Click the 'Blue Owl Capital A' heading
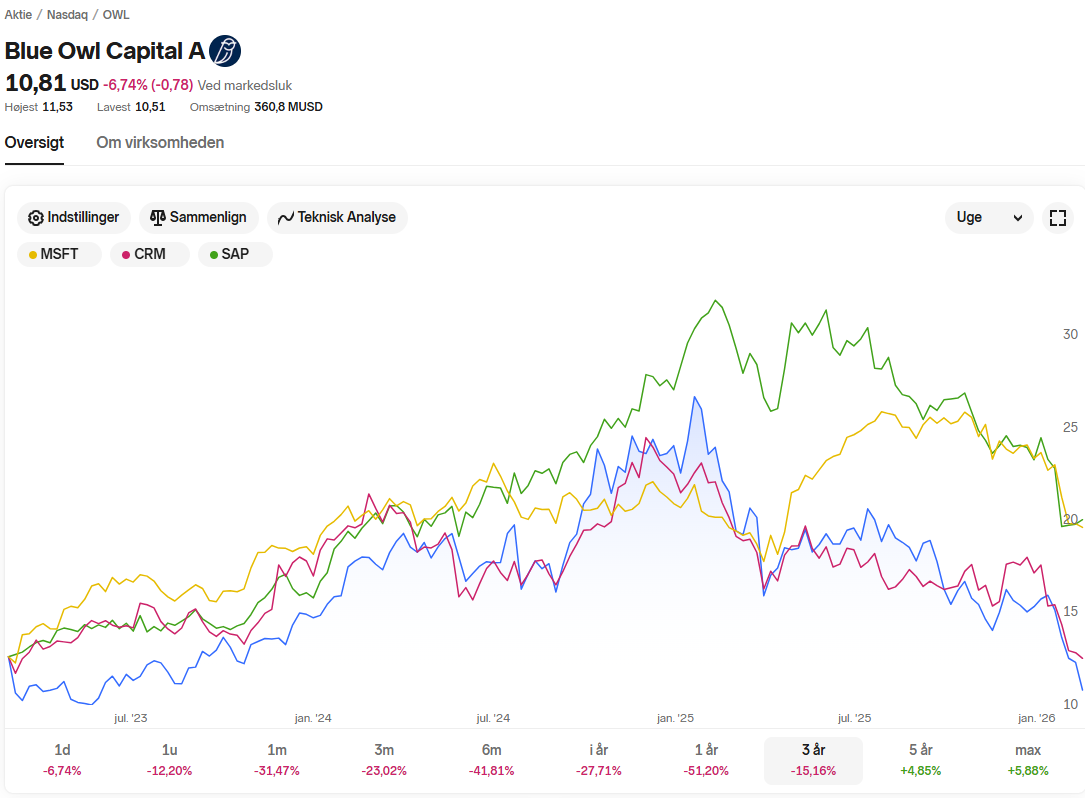Viewport: 1085px width, 798px height. (104, 51)
